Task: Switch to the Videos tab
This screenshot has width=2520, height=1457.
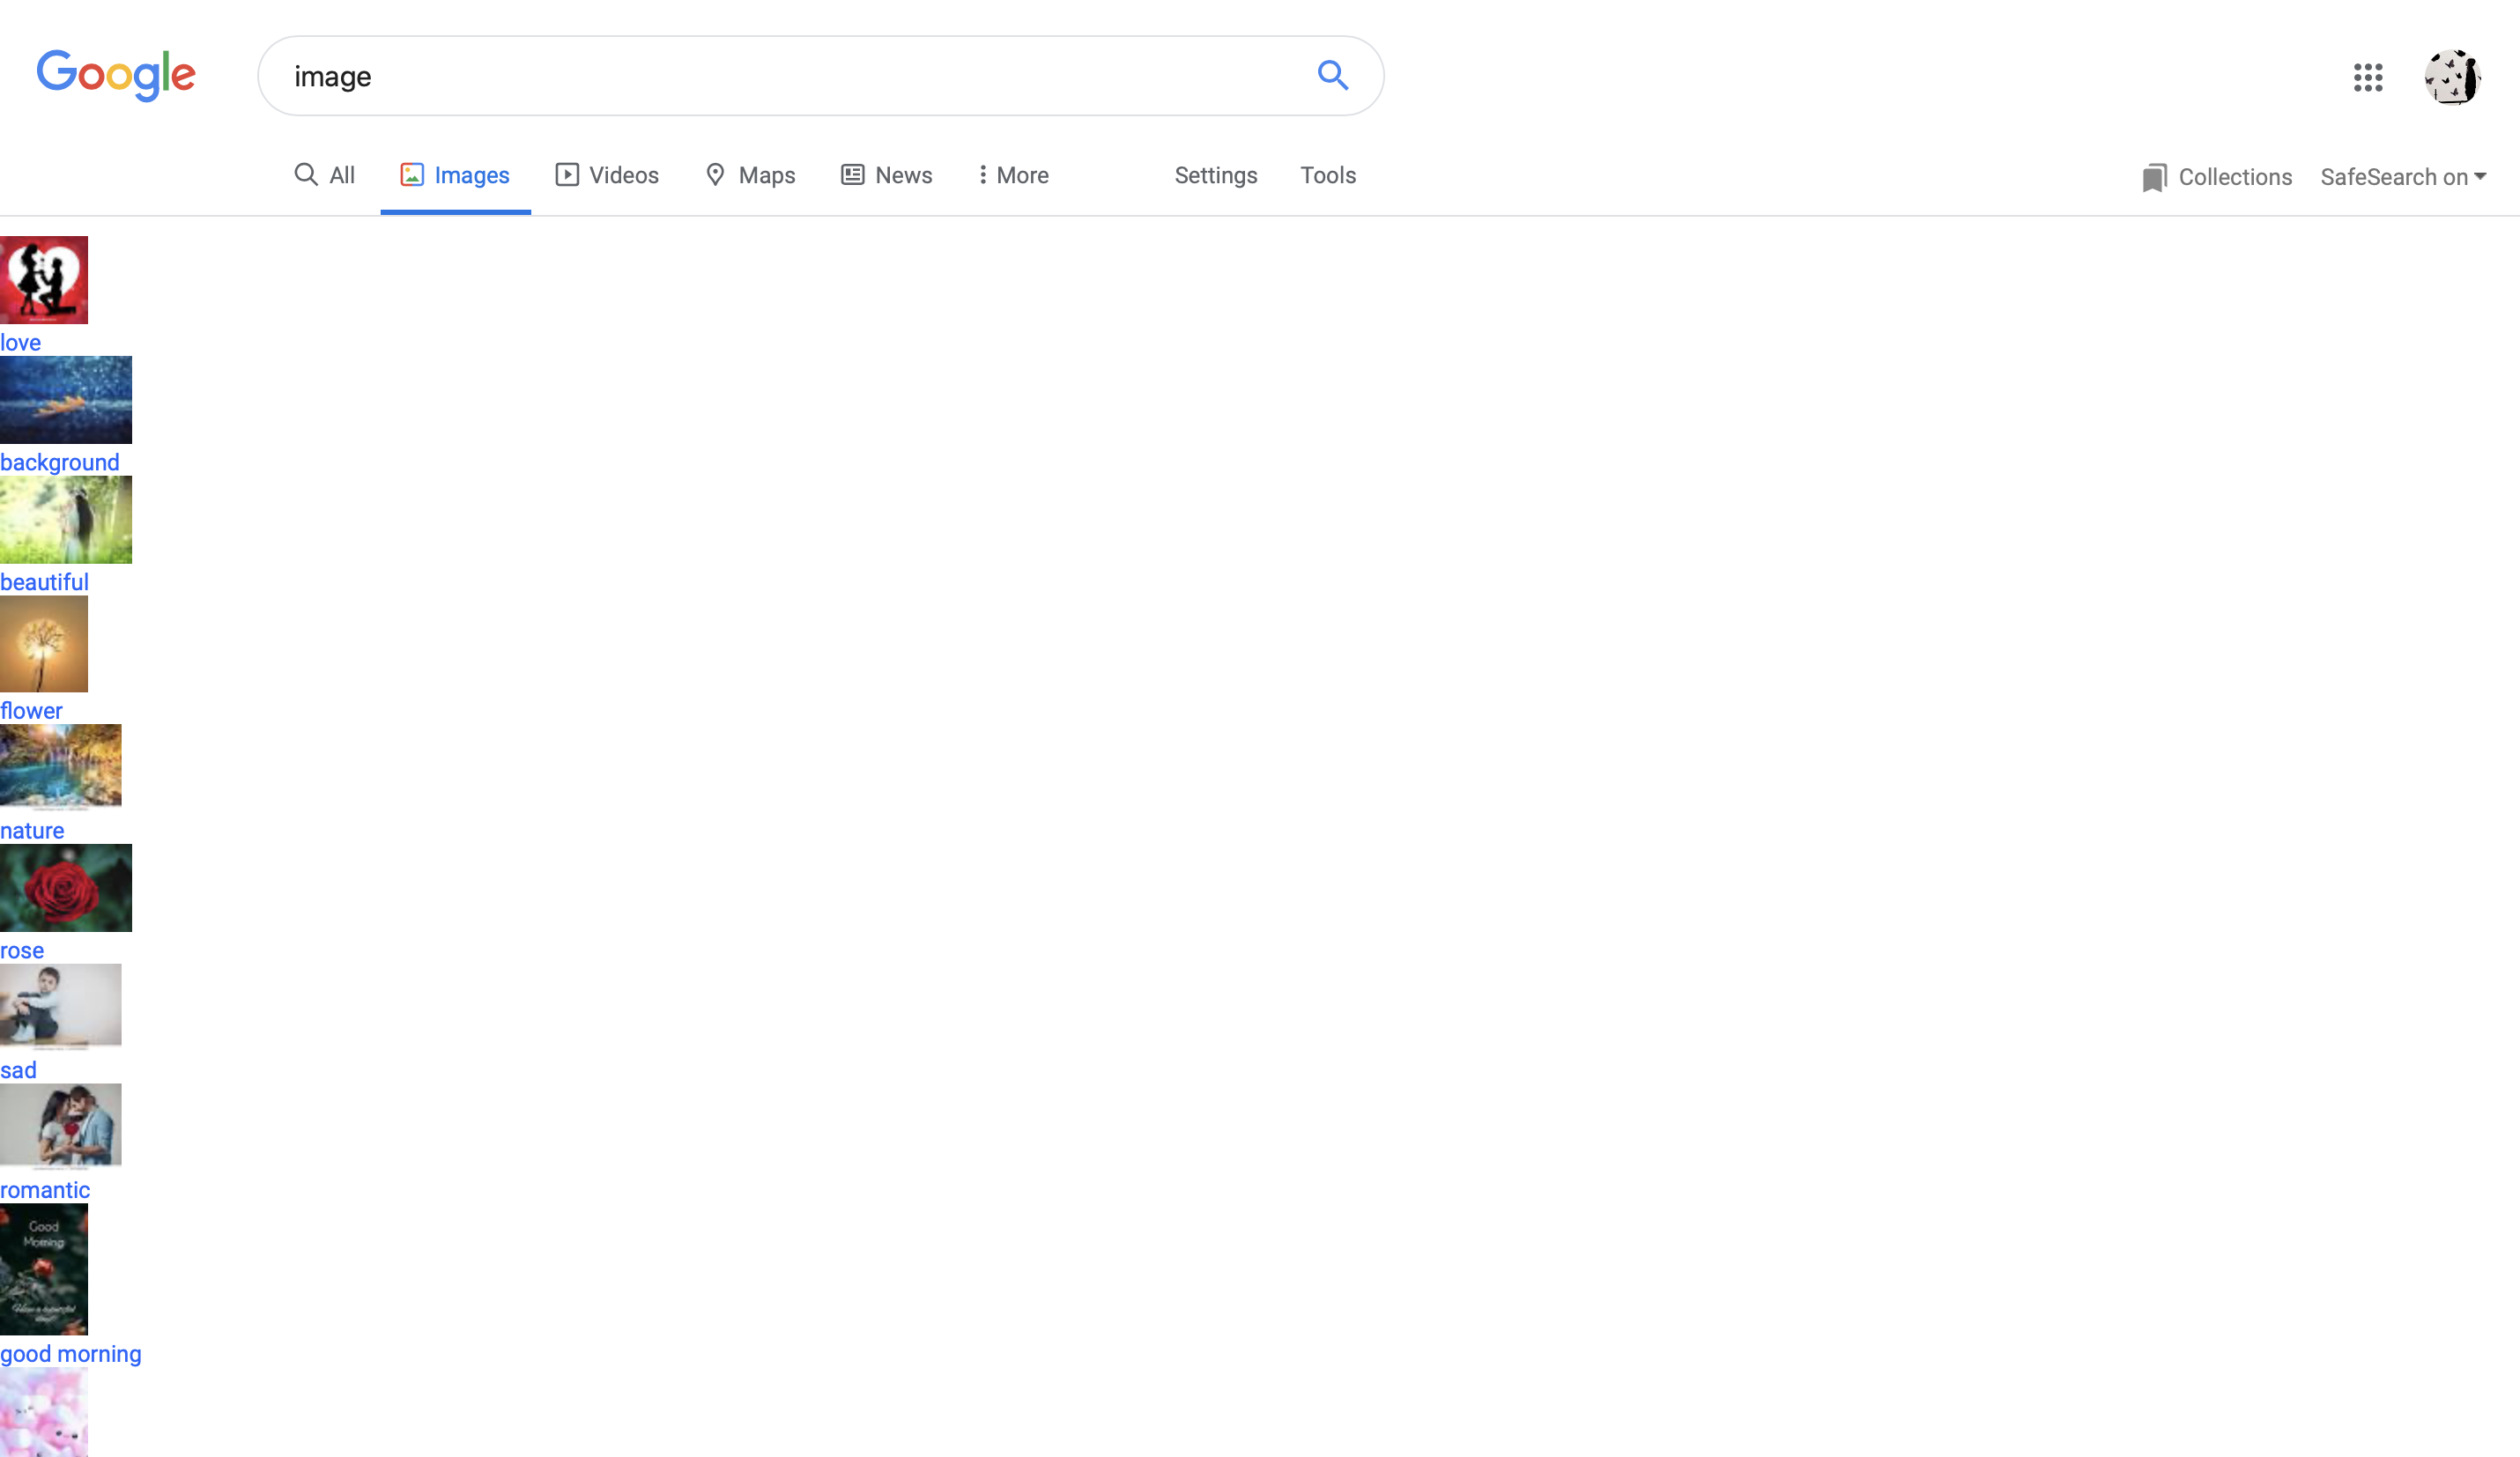Action: 607,175
